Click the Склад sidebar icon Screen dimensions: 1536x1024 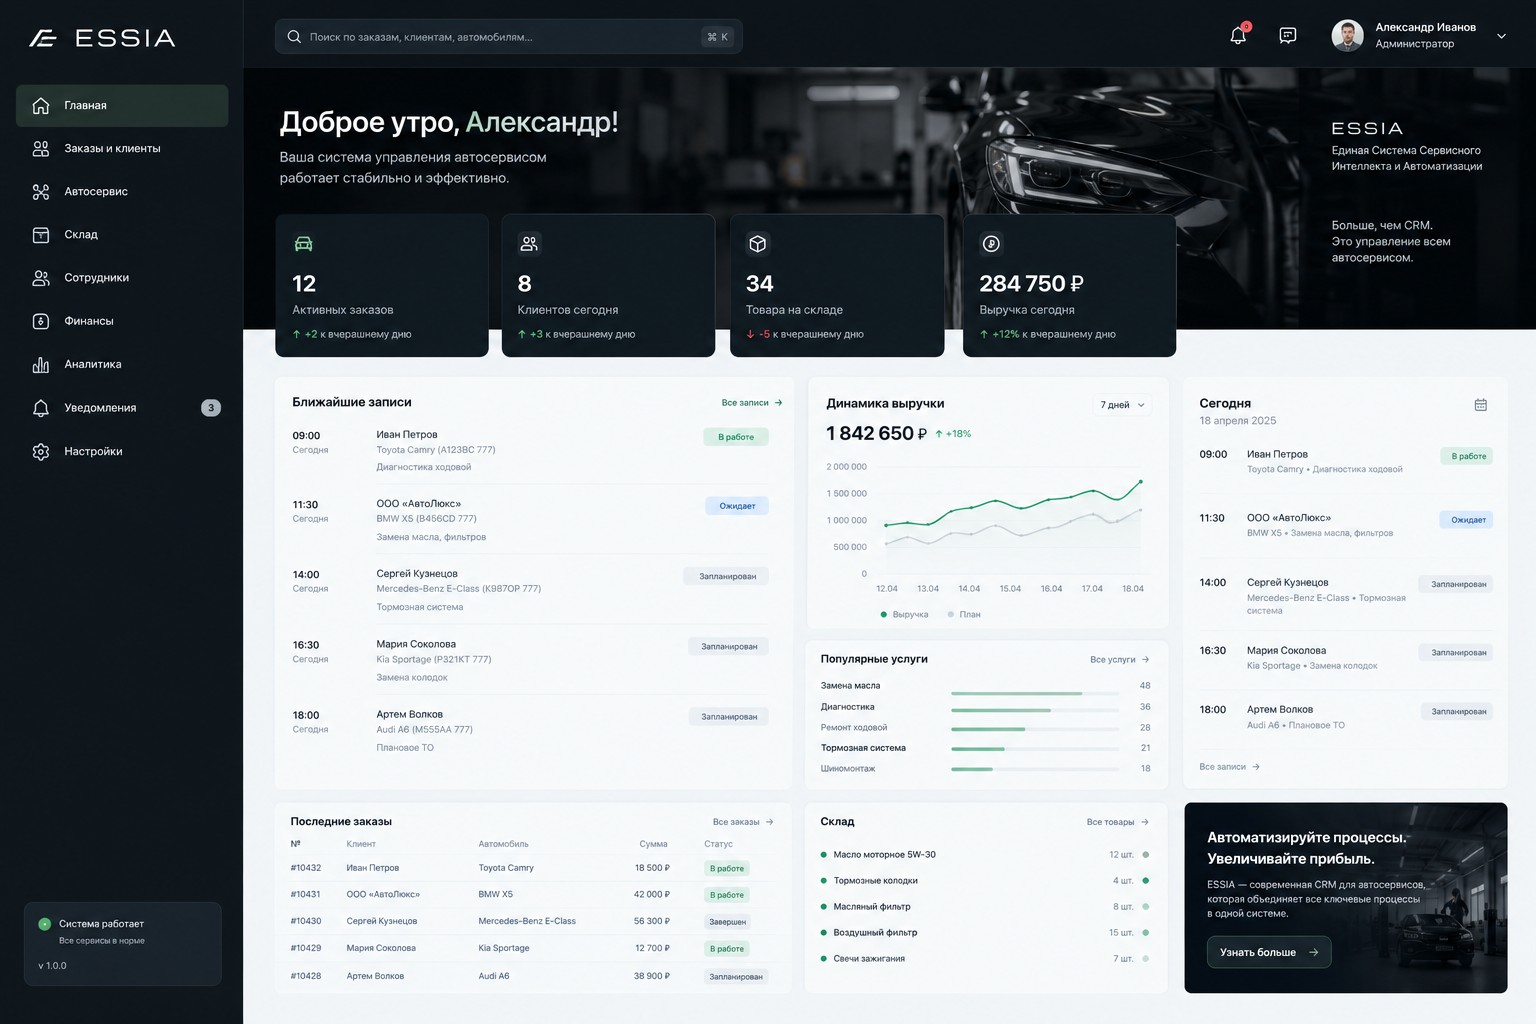tap(41, 235)
